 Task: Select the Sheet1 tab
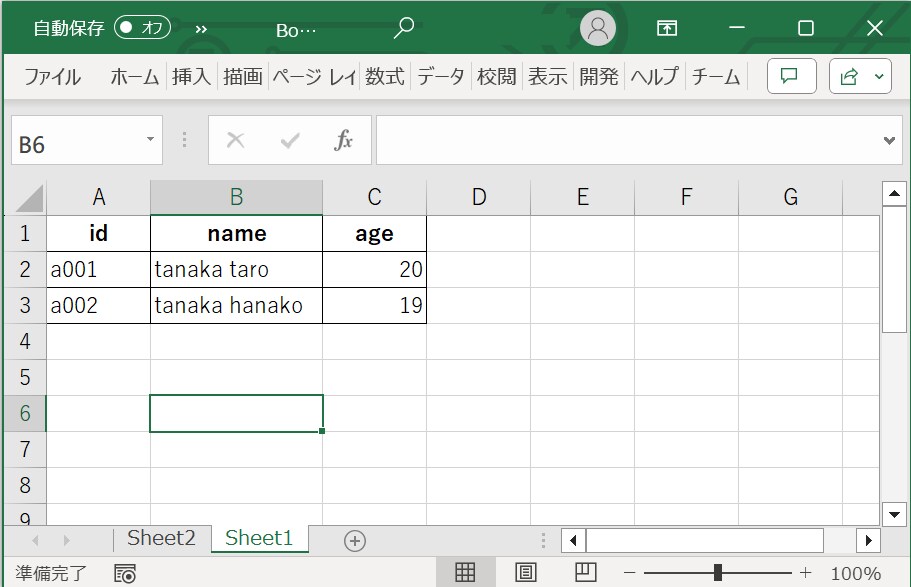[259, 539]
